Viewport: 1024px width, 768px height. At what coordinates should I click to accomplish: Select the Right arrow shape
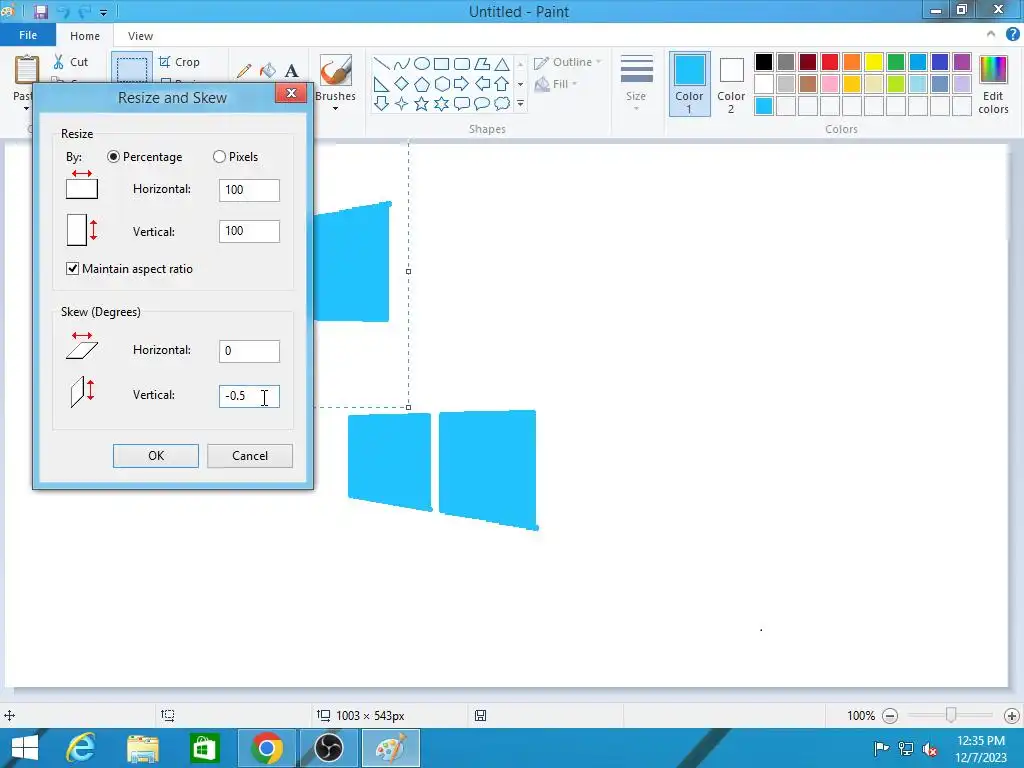[462, 84]
